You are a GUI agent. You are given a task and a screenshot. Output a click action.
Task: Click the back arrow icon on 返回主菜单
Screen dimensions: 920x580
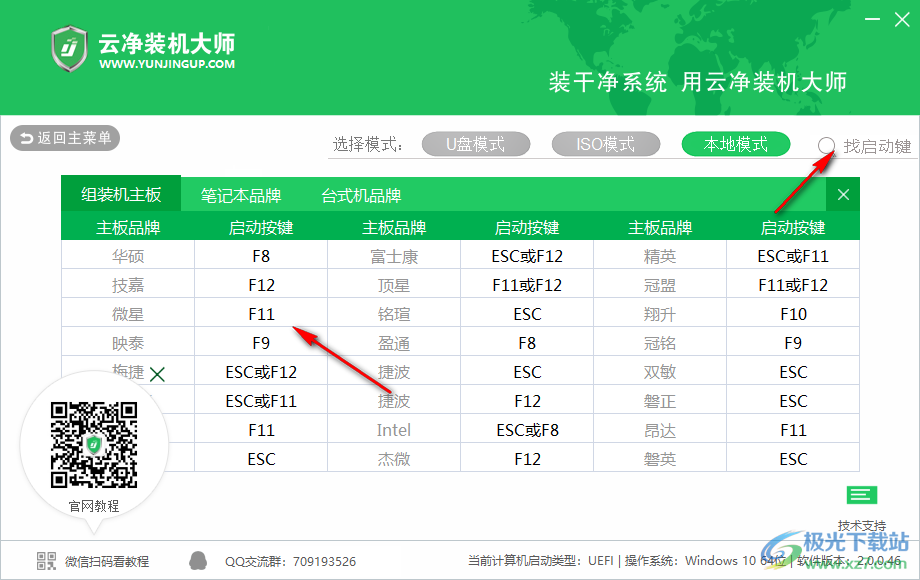pos(28,138)
